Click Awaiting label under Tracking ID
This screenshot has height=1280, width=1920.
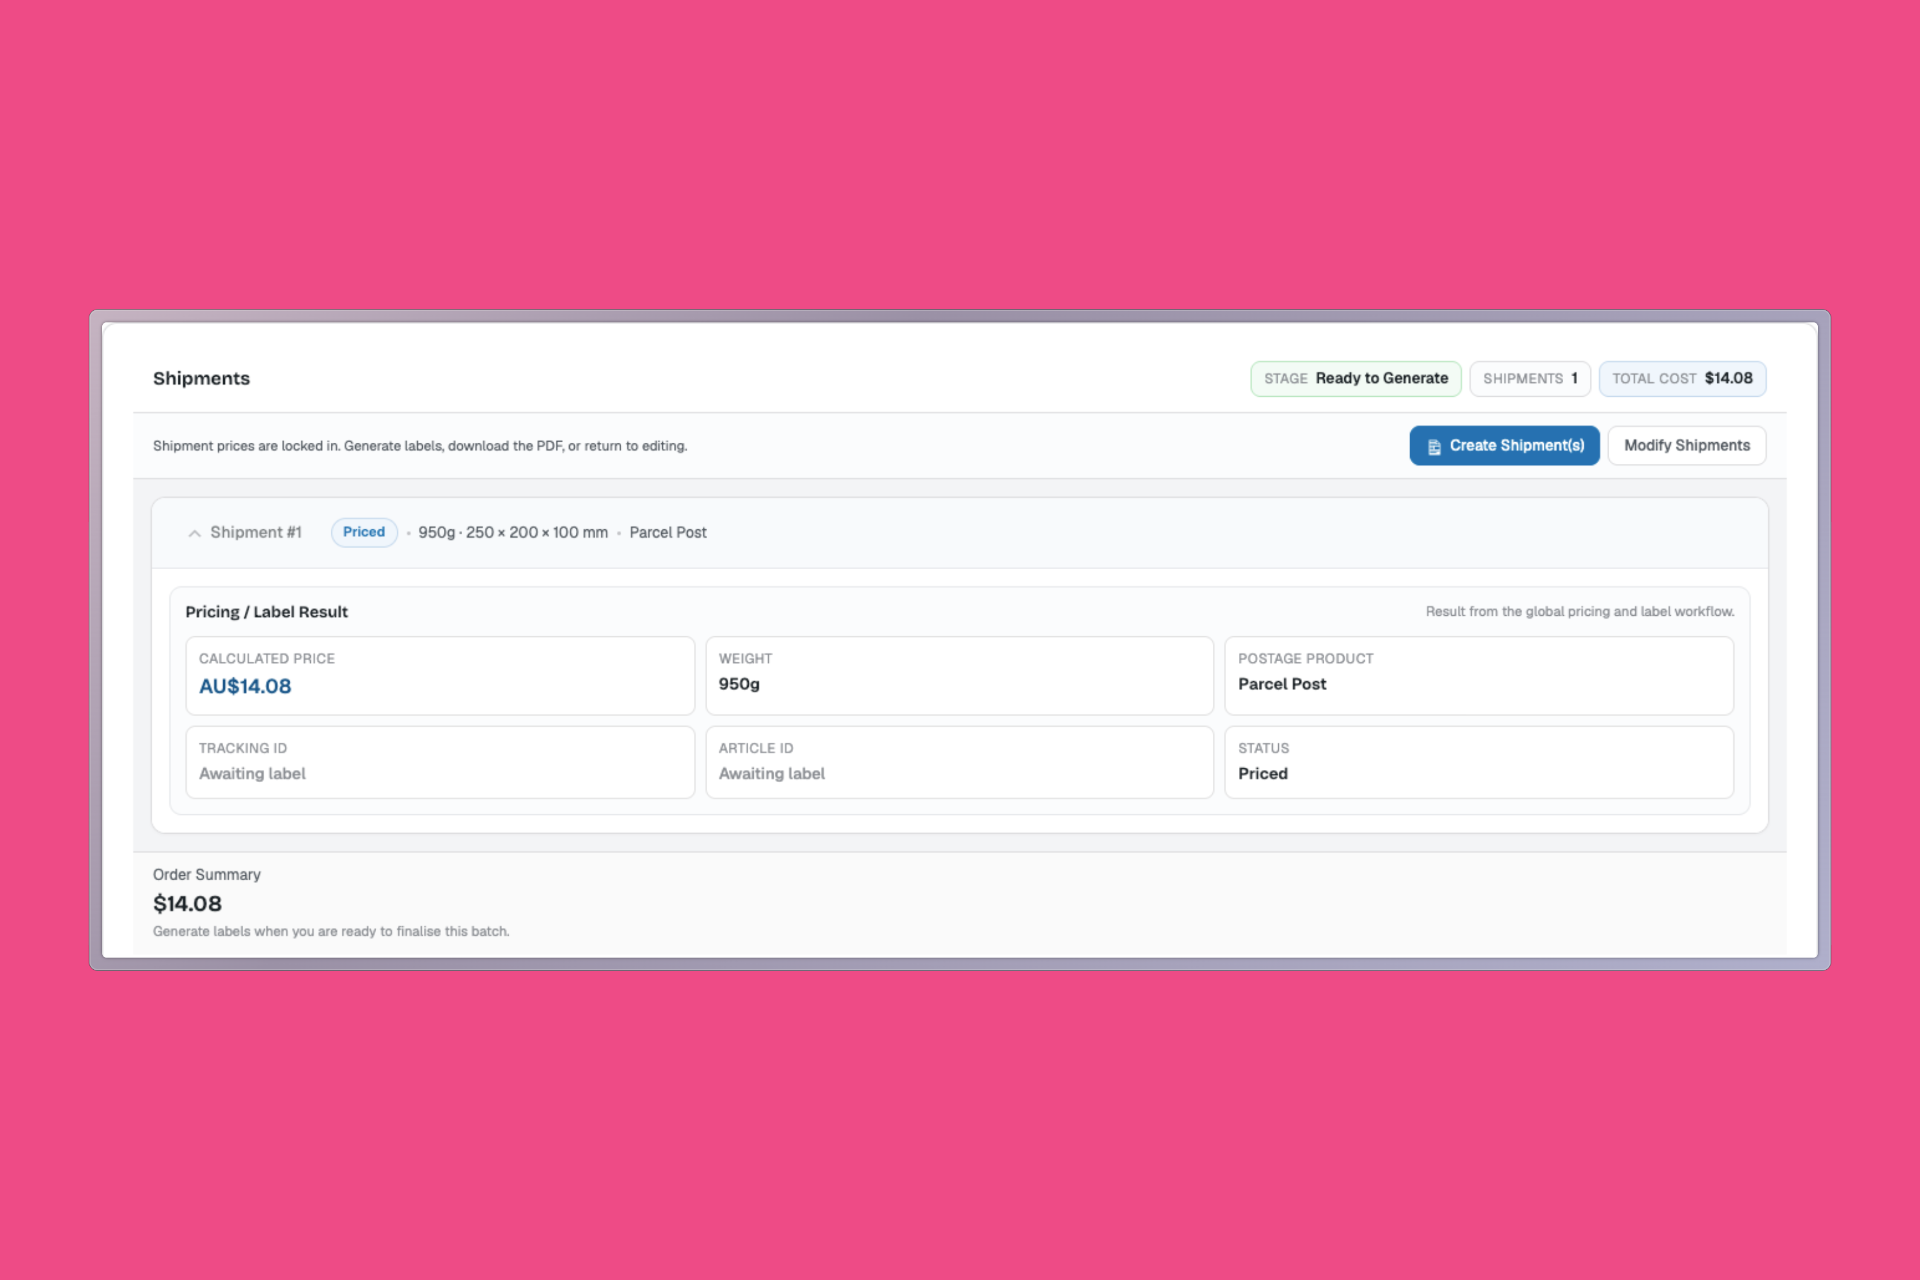(x=252, y=774)
